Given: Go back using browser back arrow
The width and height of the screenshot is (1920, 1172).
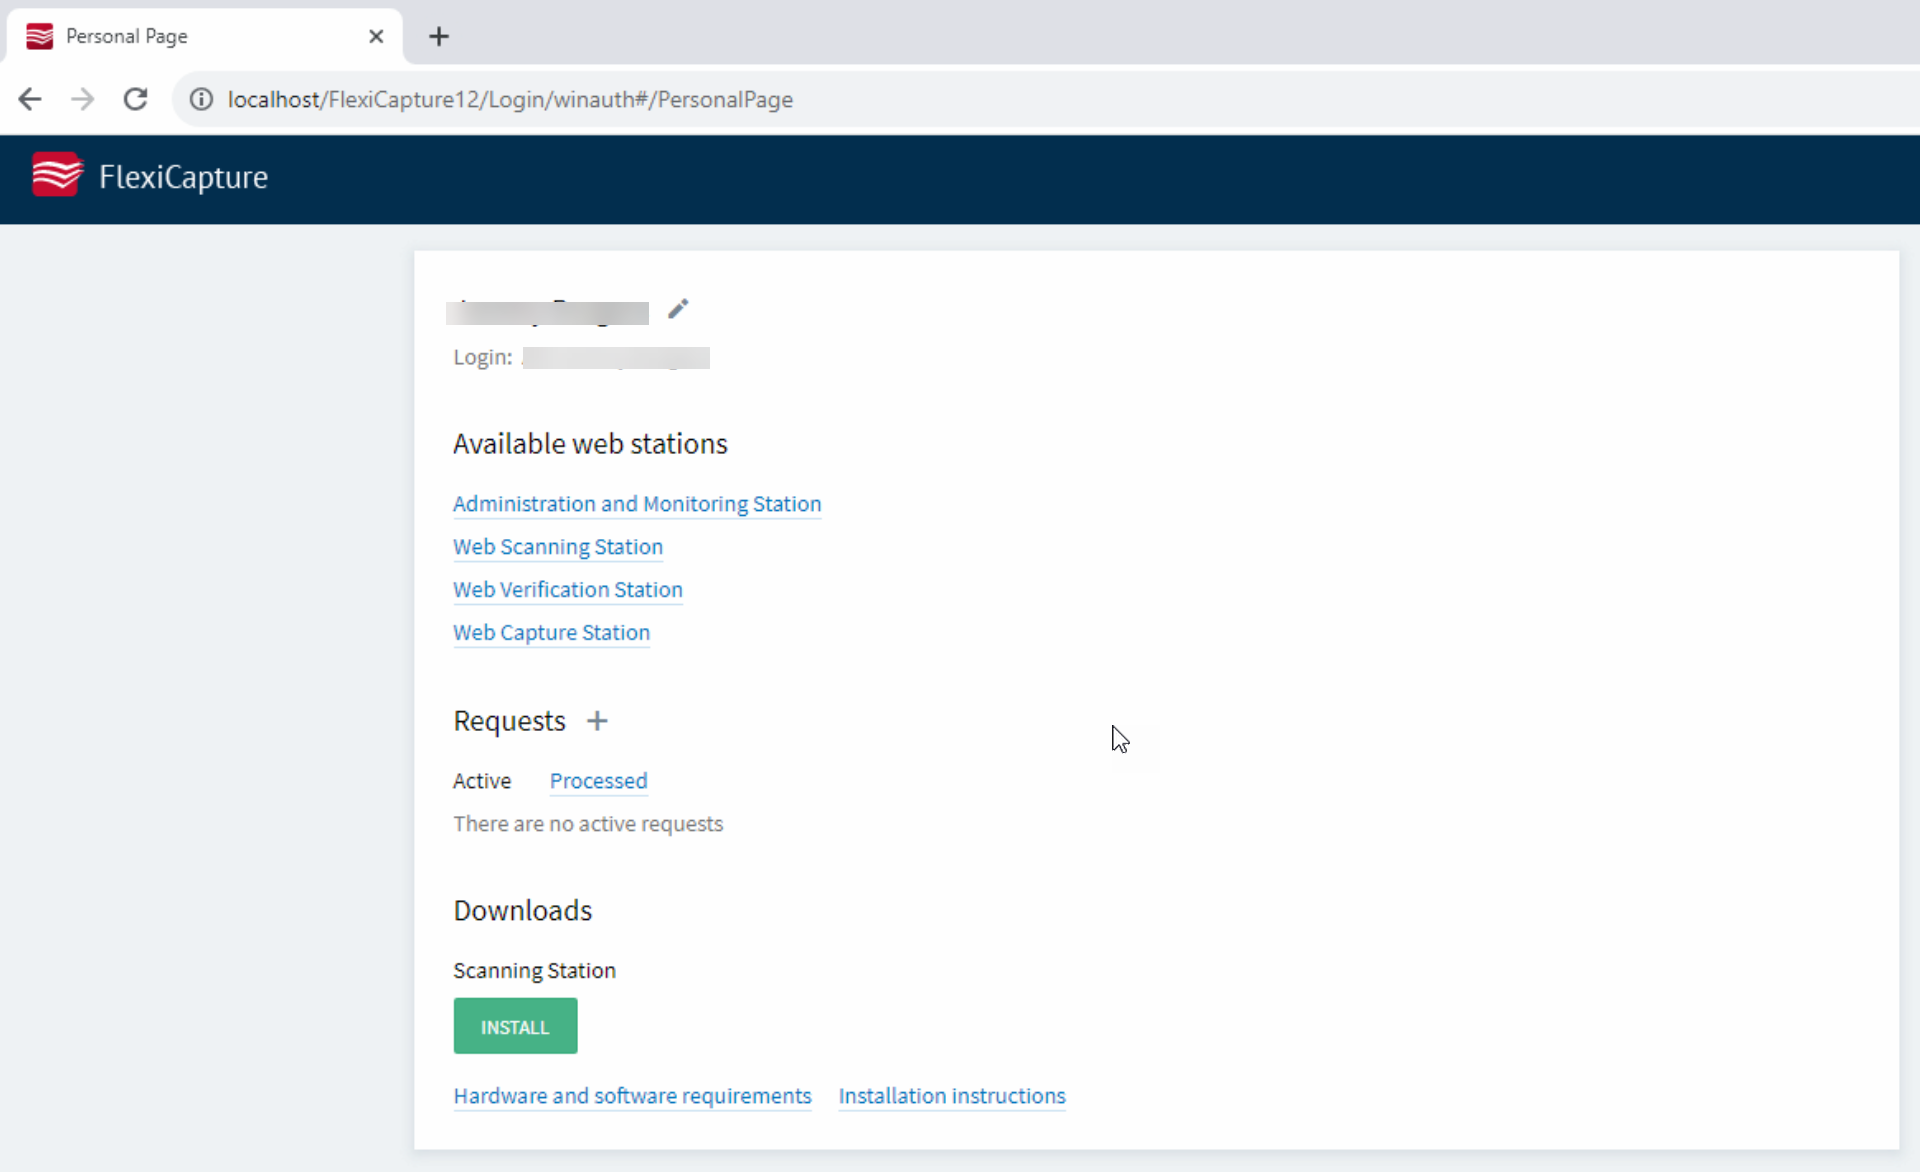Looking at the screenshot, I should (30, 99).
